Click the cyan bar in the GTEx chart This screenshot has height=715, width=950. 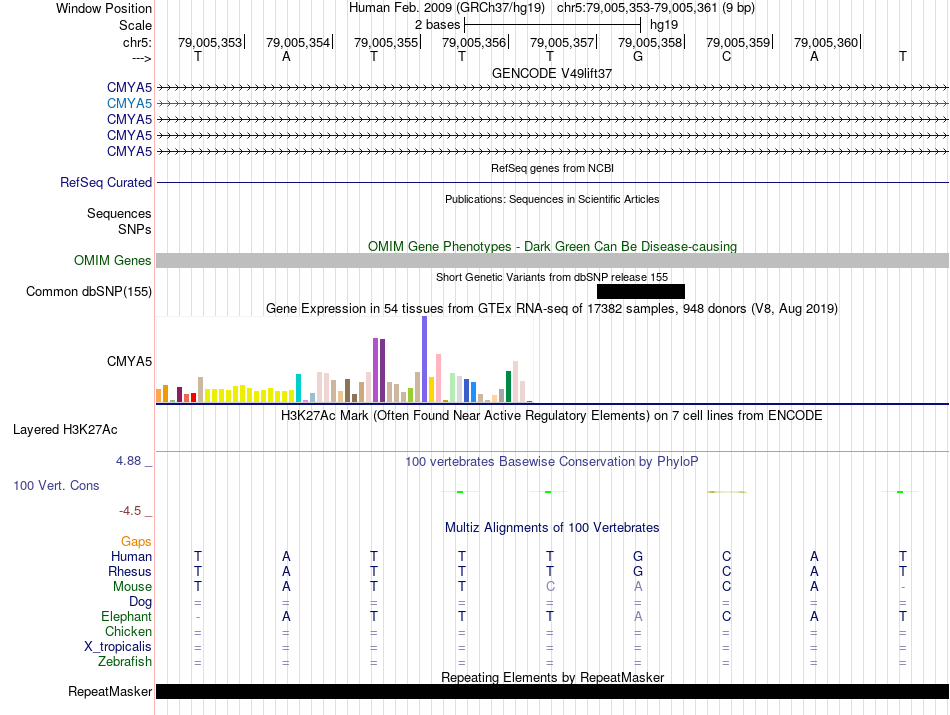299,387
